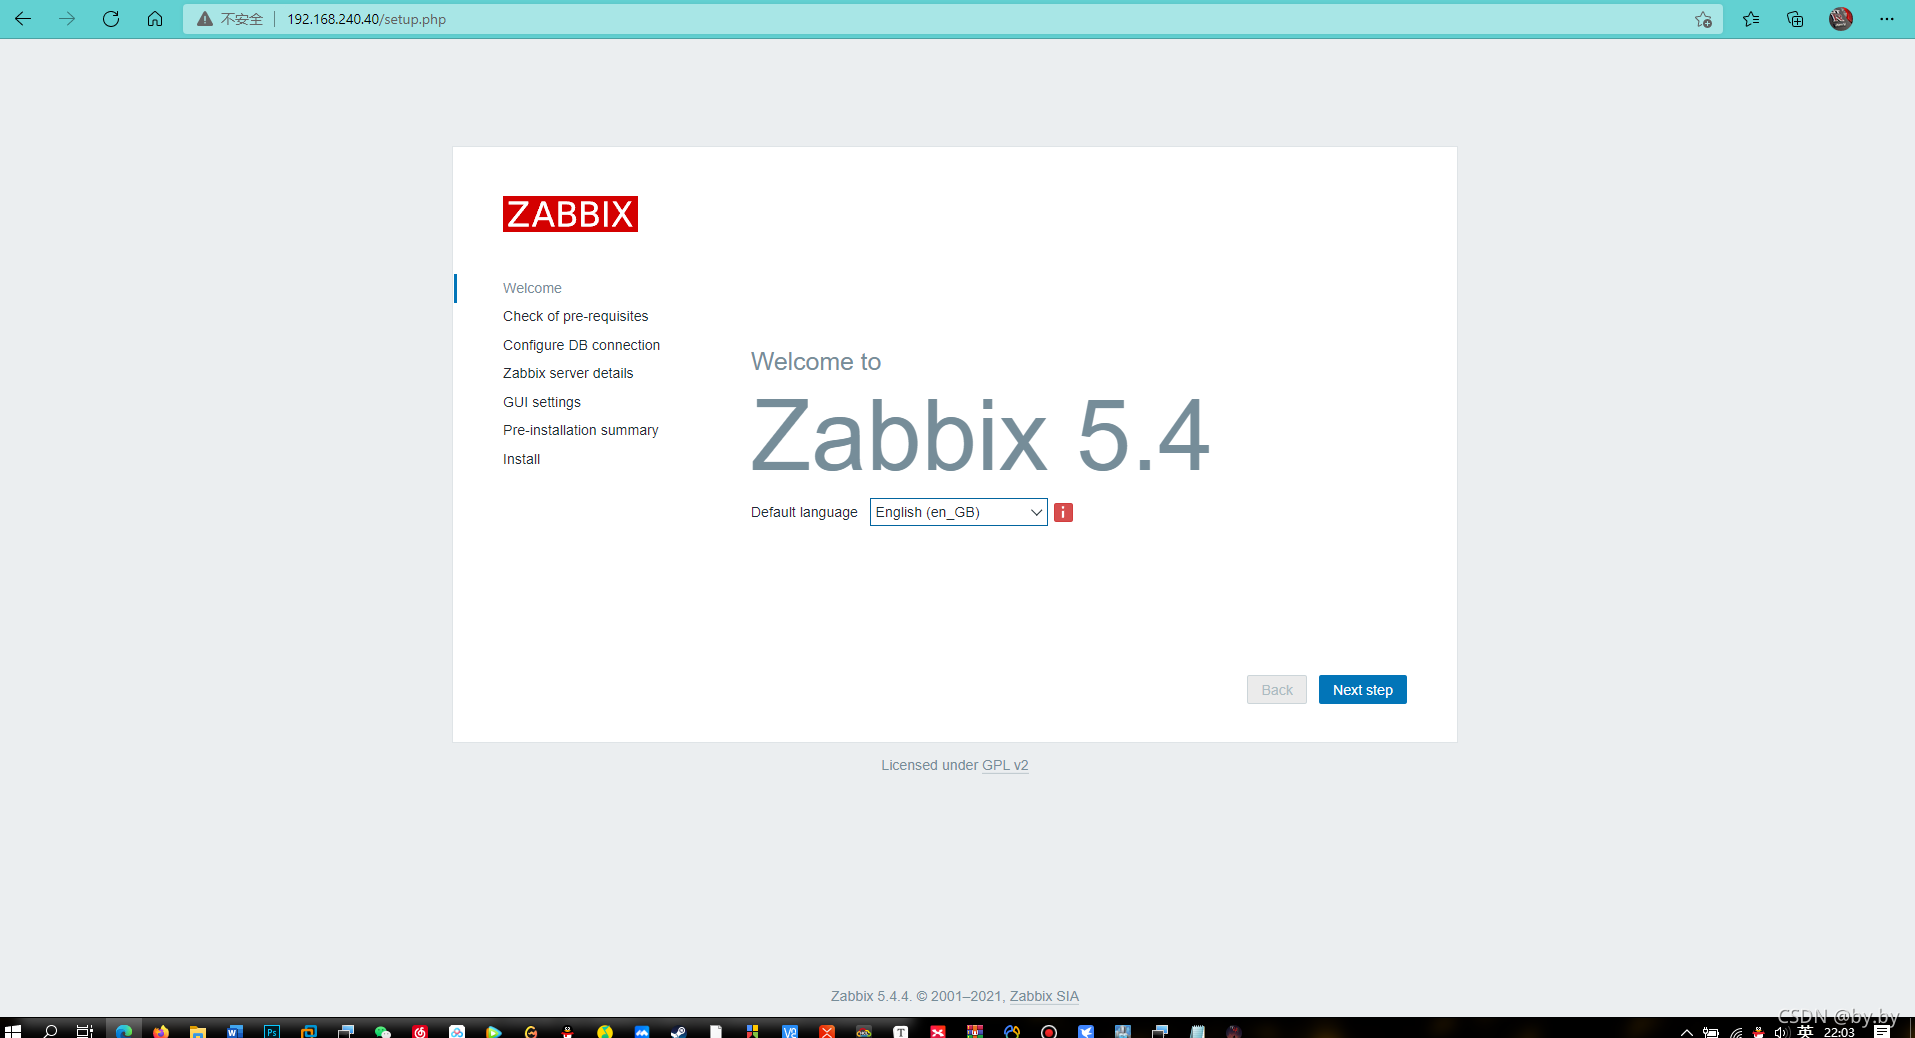Click the 'Welcome to' heading text
This screenshot has width=1915, height=1038.
coord(816,361)
